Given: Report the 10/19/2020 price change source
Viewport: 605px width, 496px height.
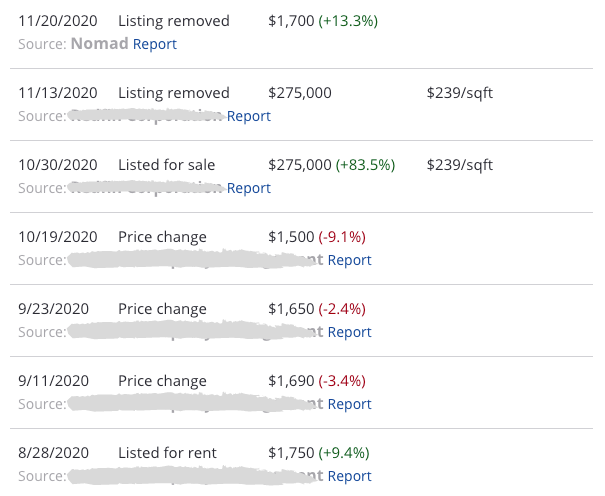Looking at the screenshot, I should 349,260.
